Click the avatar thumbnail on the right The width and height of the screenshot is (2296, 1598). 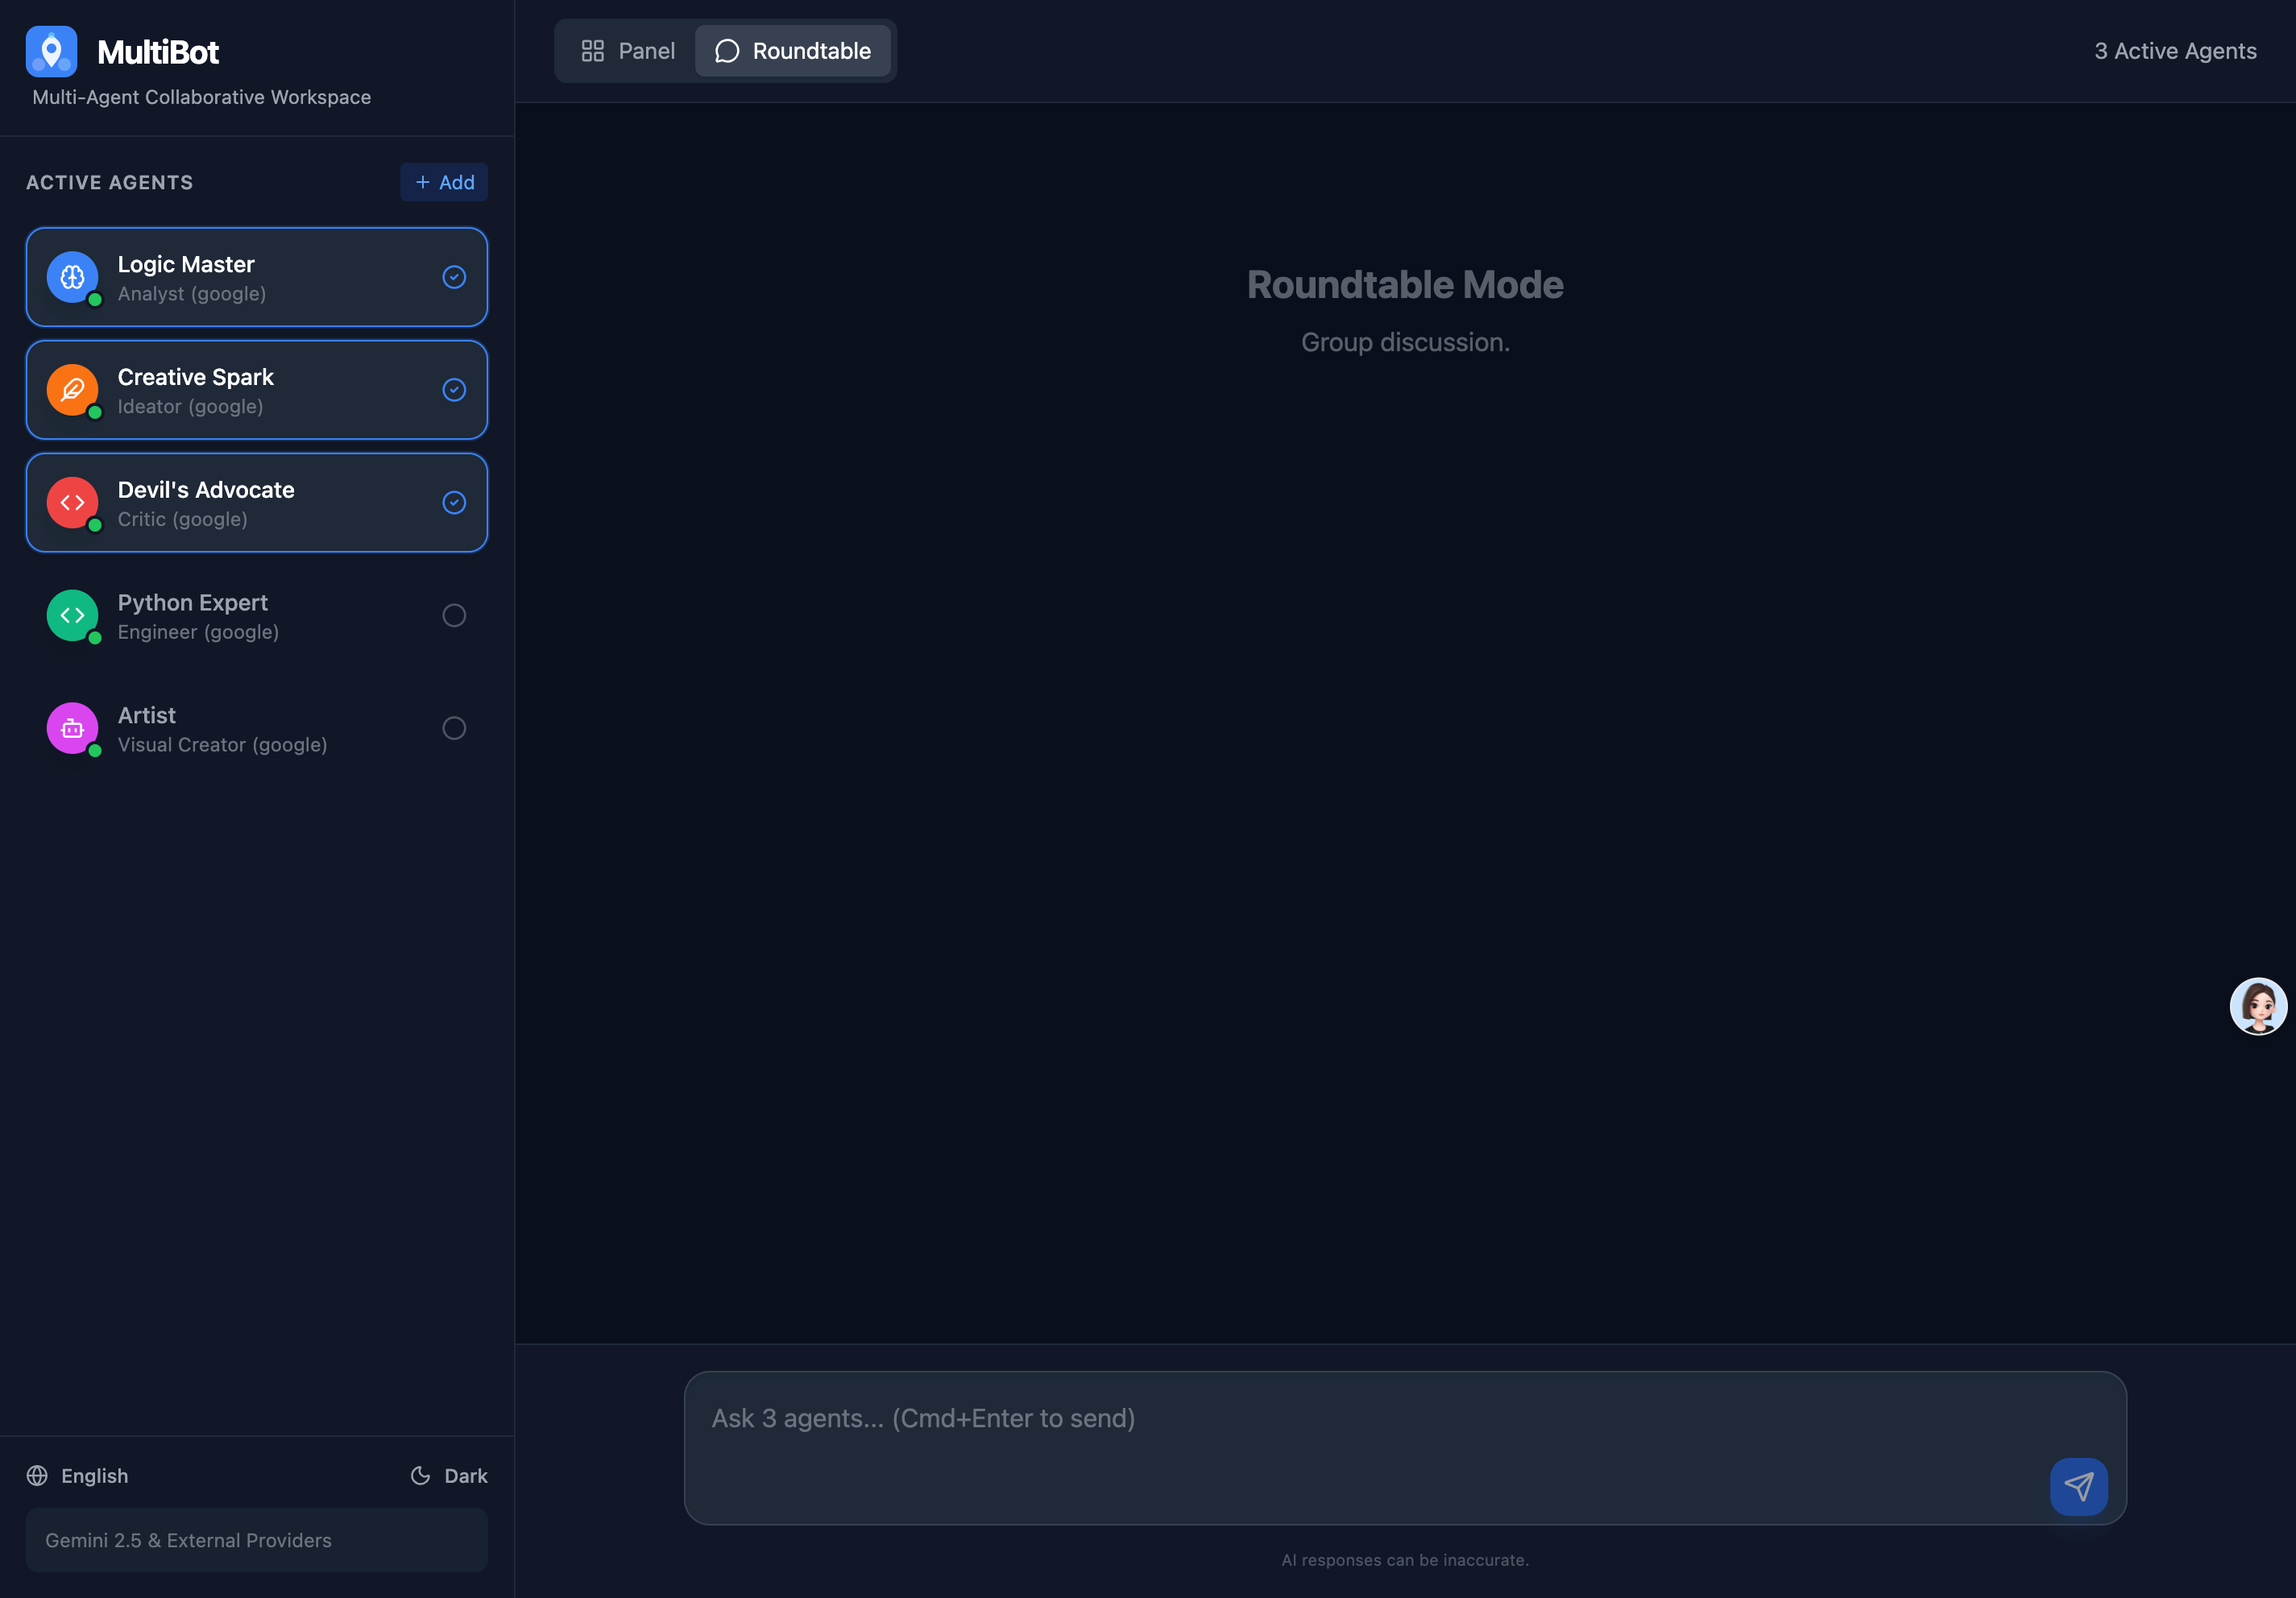tap(2258, 1006)
